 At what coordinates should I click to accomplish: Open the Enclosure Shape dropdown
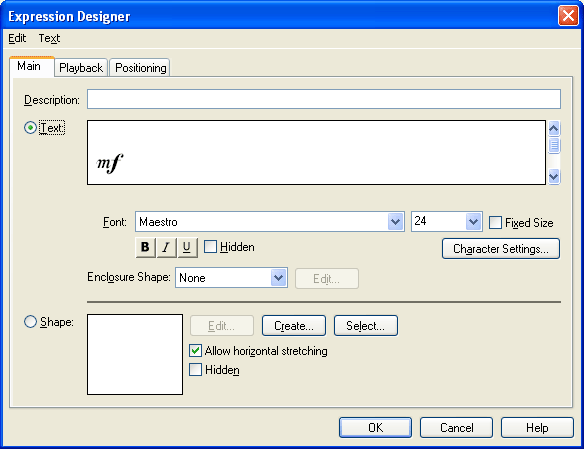[x=278, y=278]
